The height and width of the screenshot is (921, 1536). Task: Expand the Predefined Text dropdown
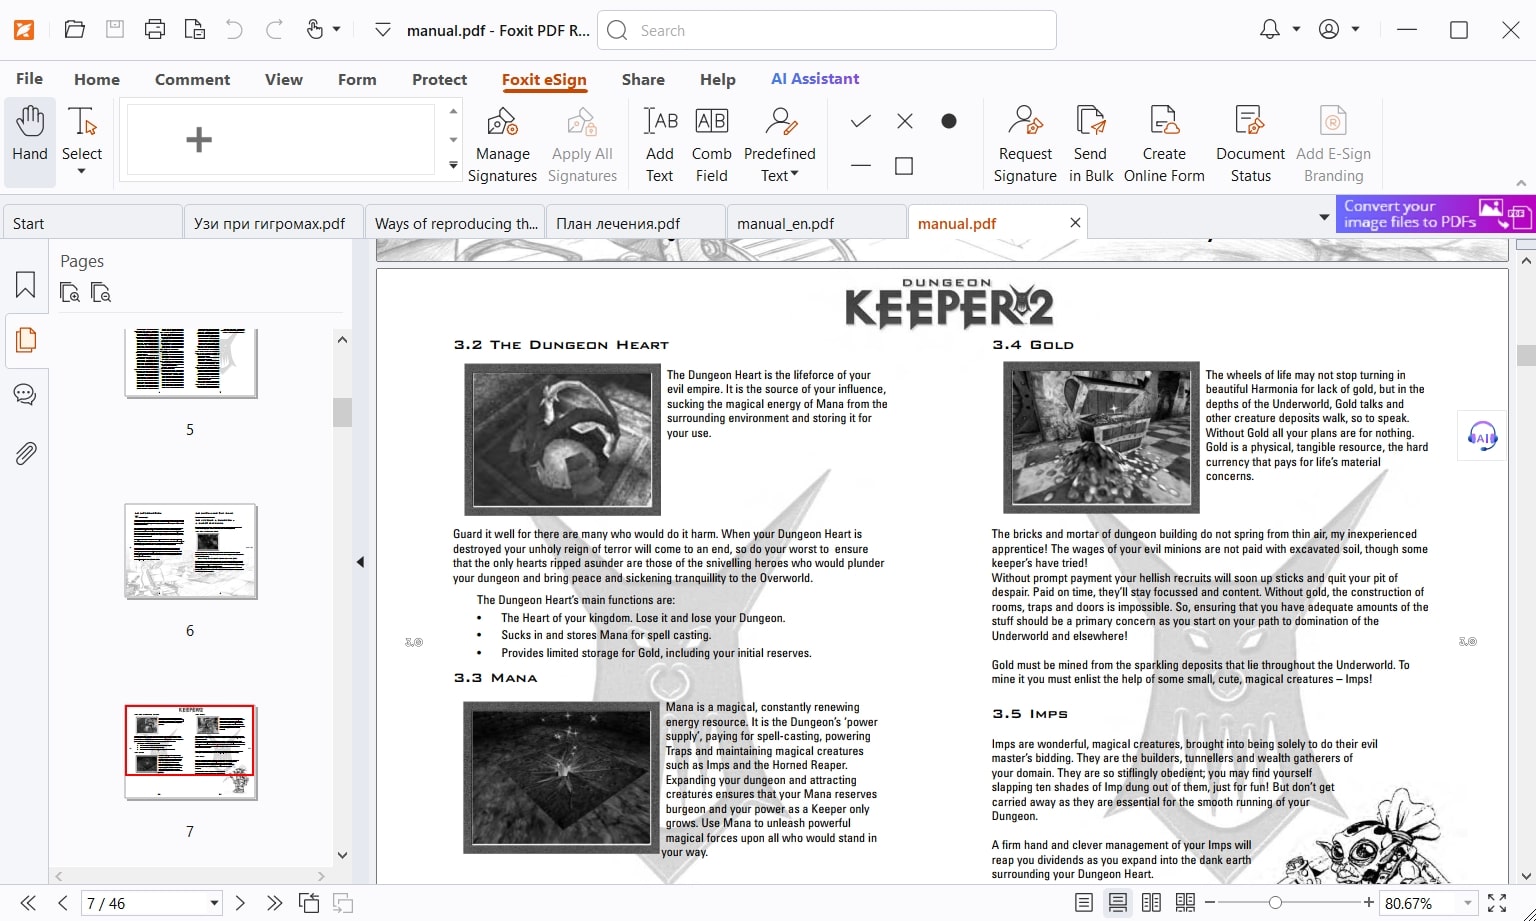point(795,175)
